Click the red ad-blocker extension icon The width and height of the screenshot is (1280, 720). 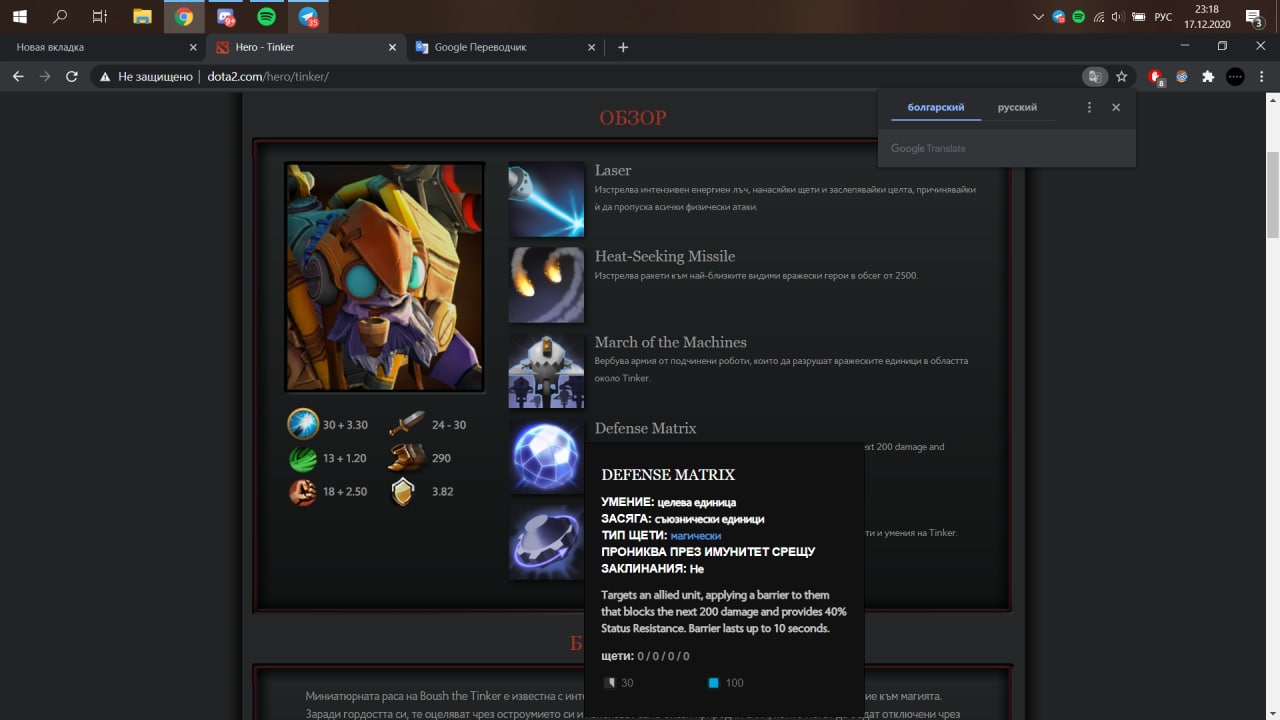coord(1156,76)
